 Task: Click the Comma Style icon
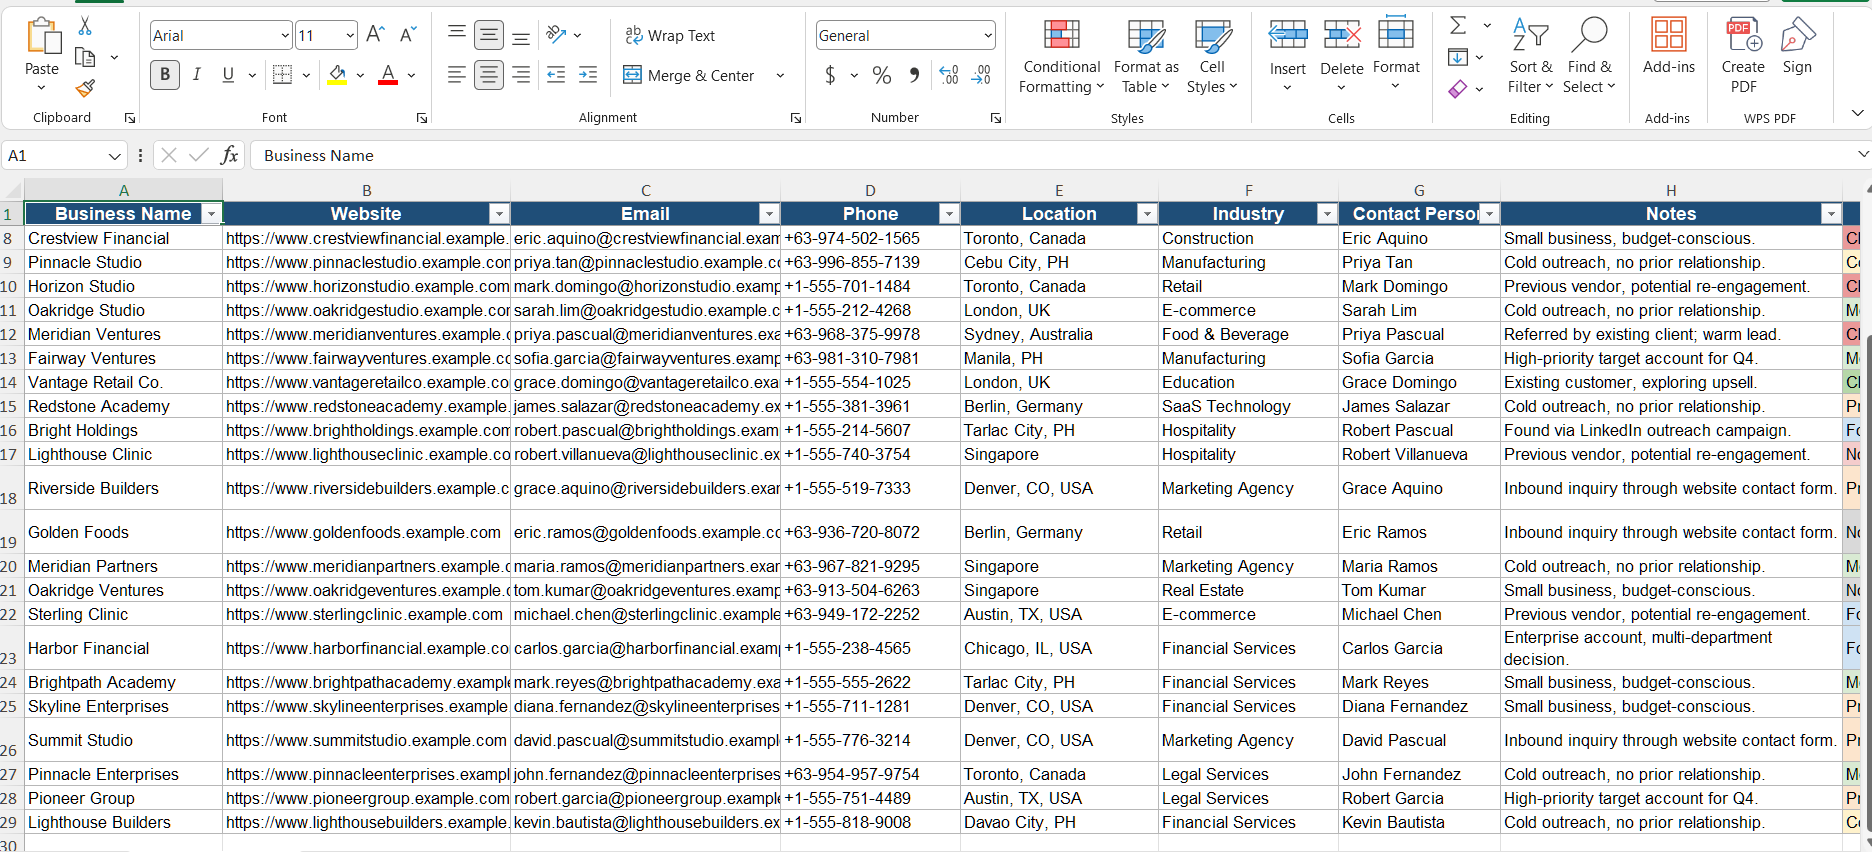[x=914, y=75]
